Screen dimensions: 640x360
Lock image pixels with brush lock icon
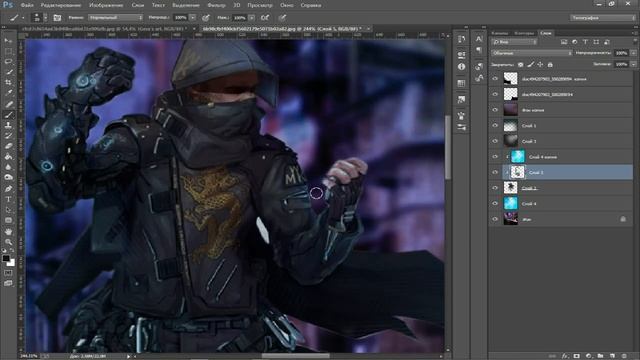coord(531,64)
